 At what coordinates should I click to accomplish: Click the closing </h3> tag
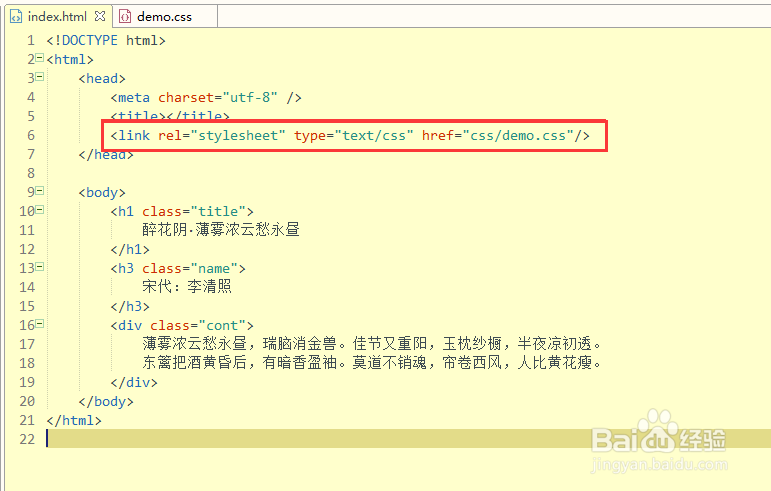click(x=130, y=306)
